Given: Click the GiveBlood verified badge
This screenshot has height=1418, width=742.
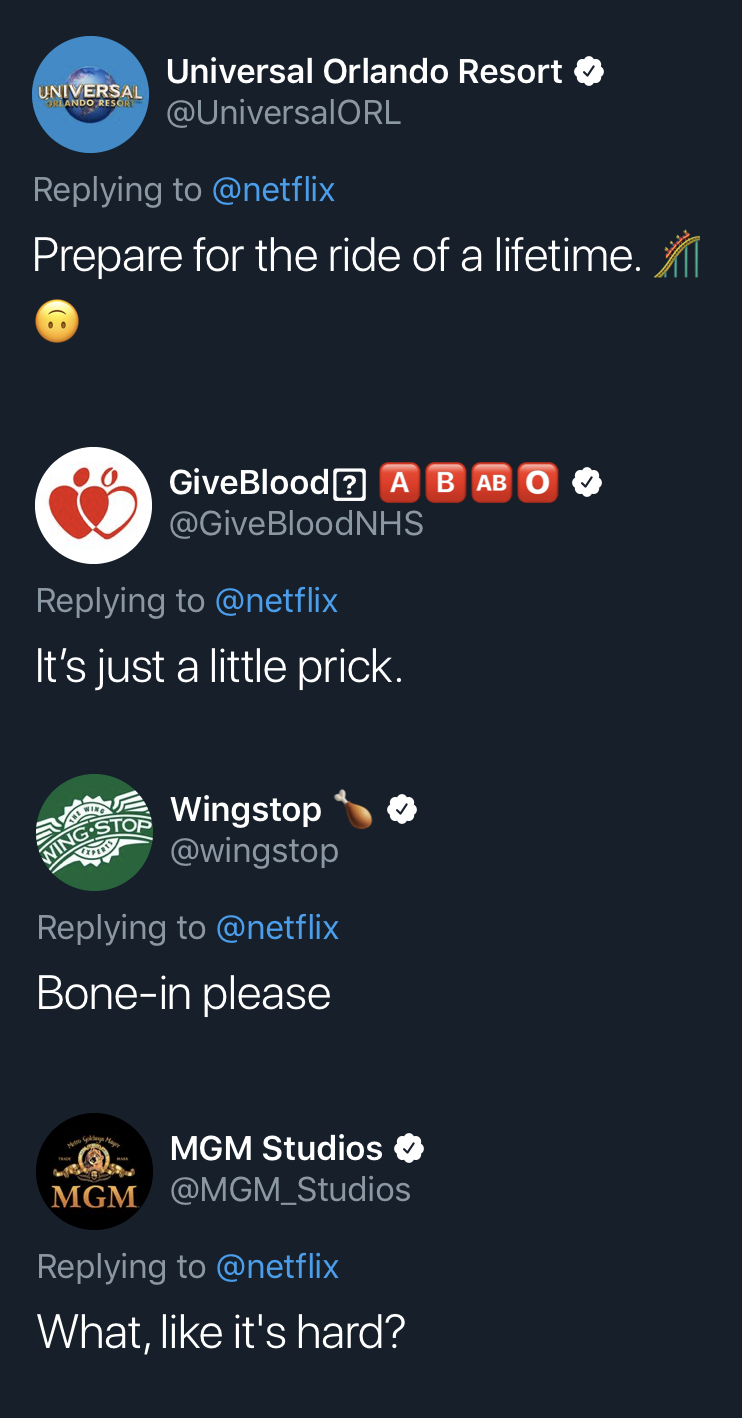Looking at the screenshot, I should tap(586, 483).
